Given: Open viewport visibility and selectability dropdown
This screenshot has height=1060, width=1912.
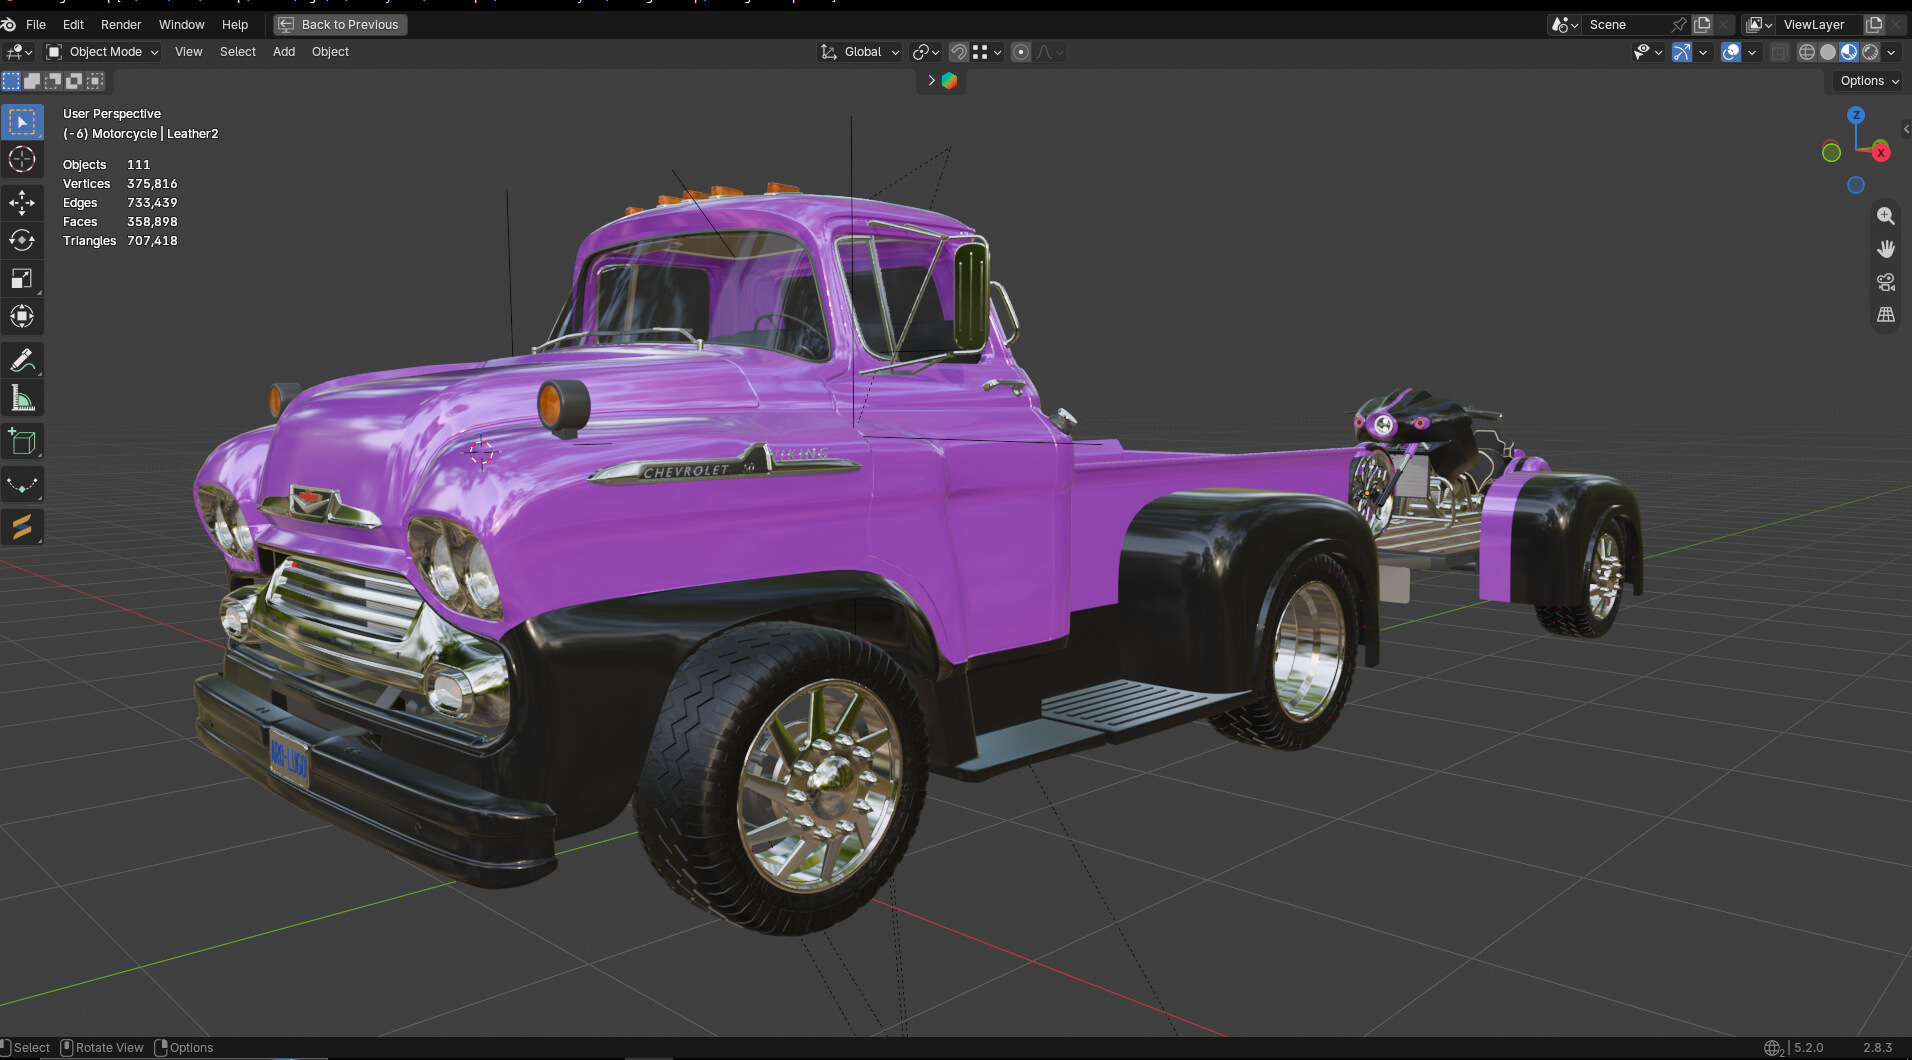Looking at the screenshot, I should (x=1647, y=52).
